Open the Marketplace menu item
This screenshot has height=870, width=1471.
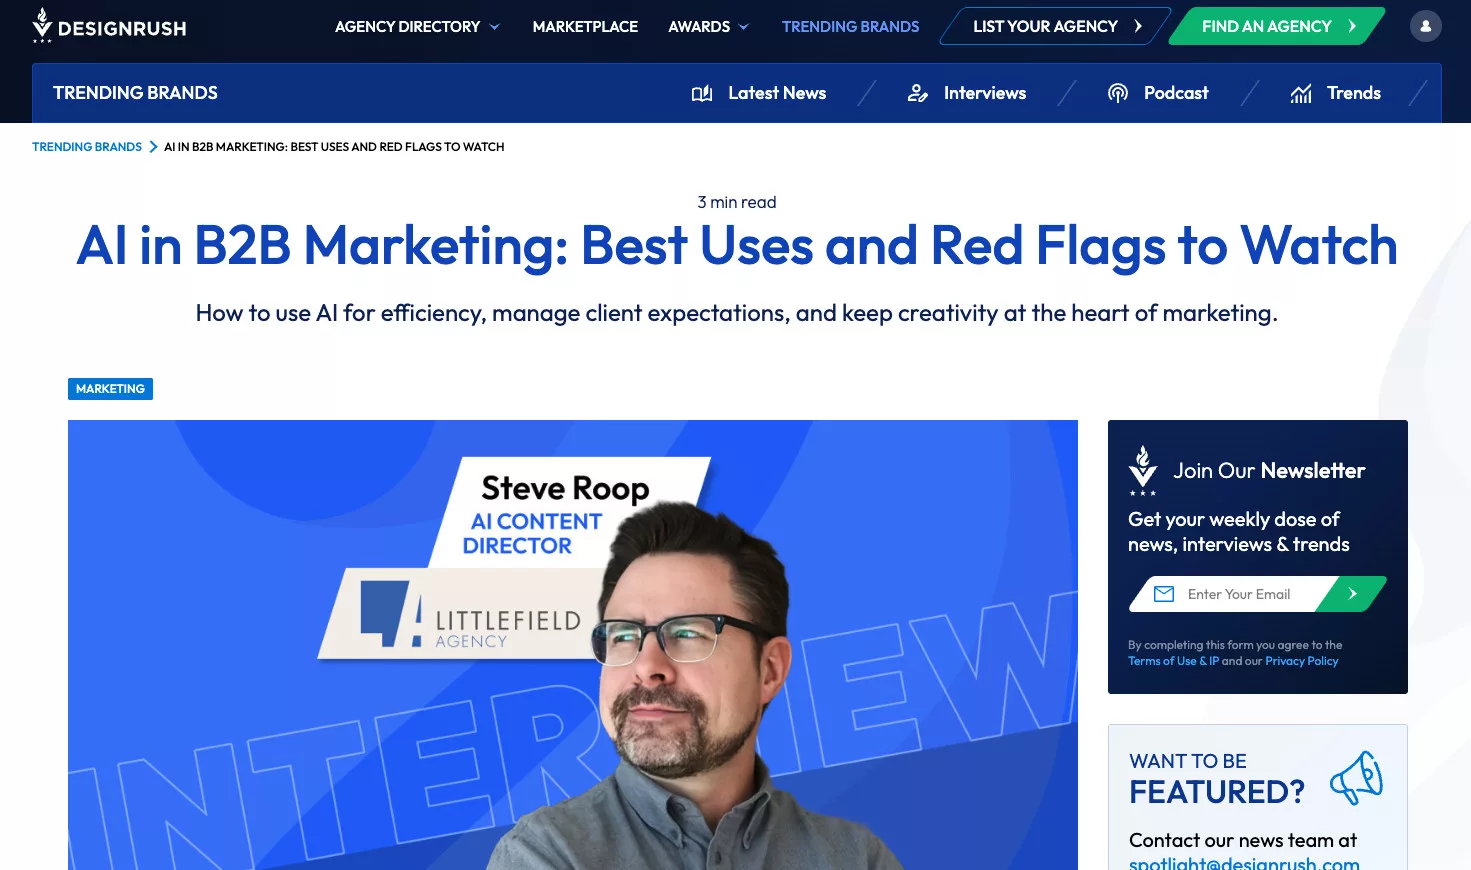tap(585, 27)
